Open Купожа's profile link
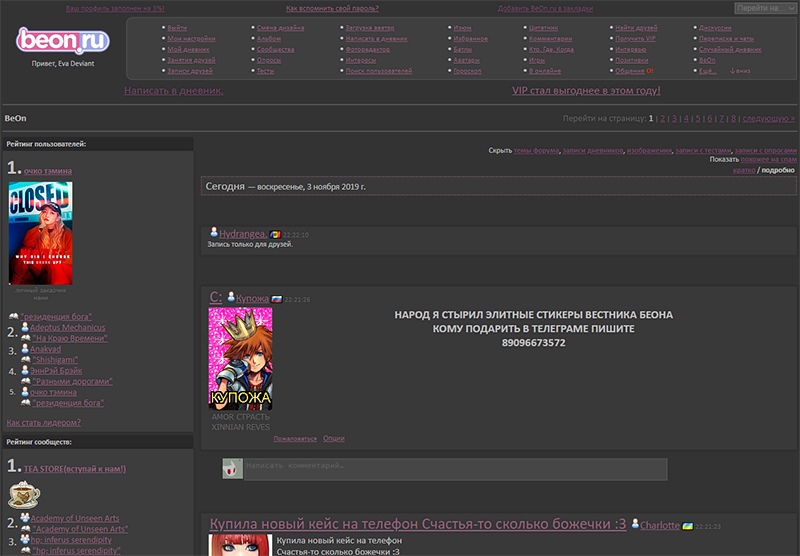Image resolution: width=800 pixels, height=556 pixels. tap(252, 298)
